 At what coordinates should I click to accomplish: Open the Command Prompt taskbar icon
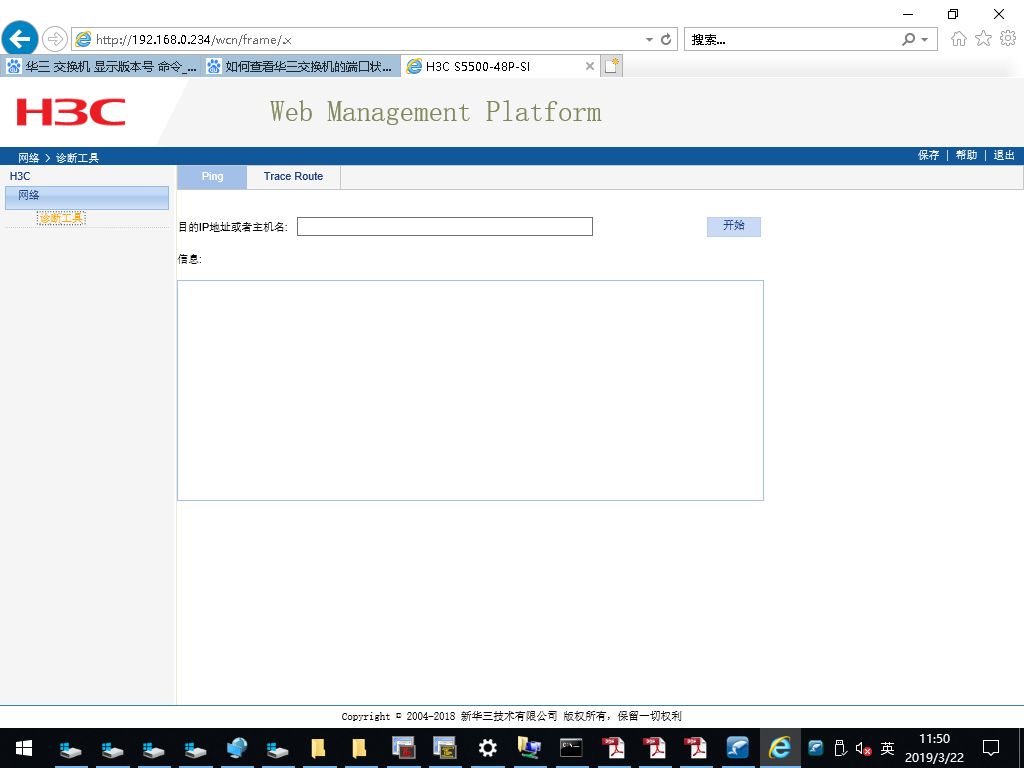click(571, 748)
